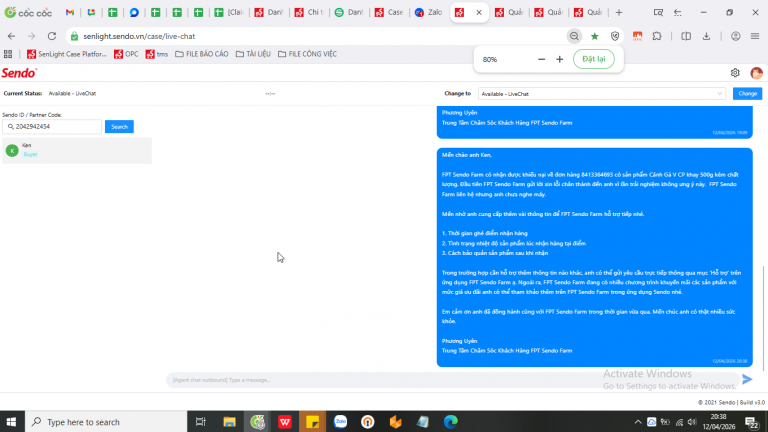Open the Windows Start menu
This screenshot has height=432, width=768.
11,422
